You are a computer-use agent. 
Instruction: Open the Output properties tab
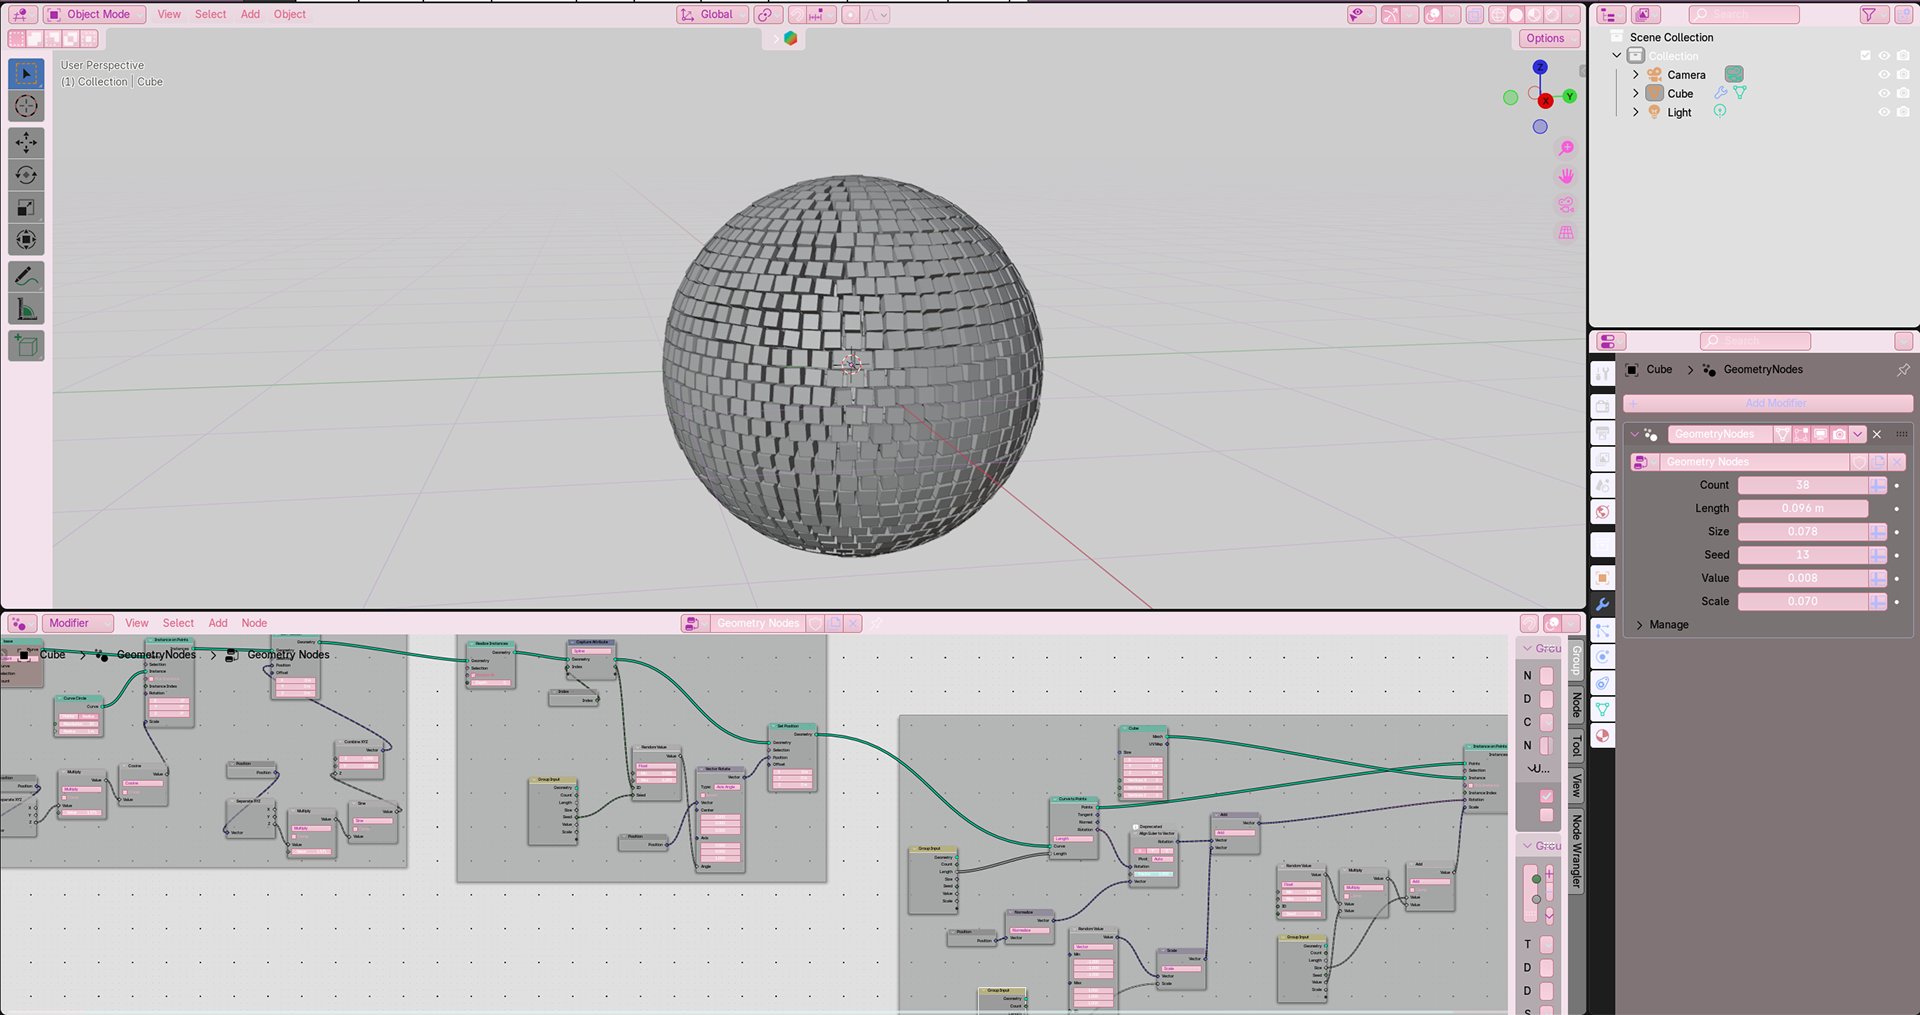1603,433
